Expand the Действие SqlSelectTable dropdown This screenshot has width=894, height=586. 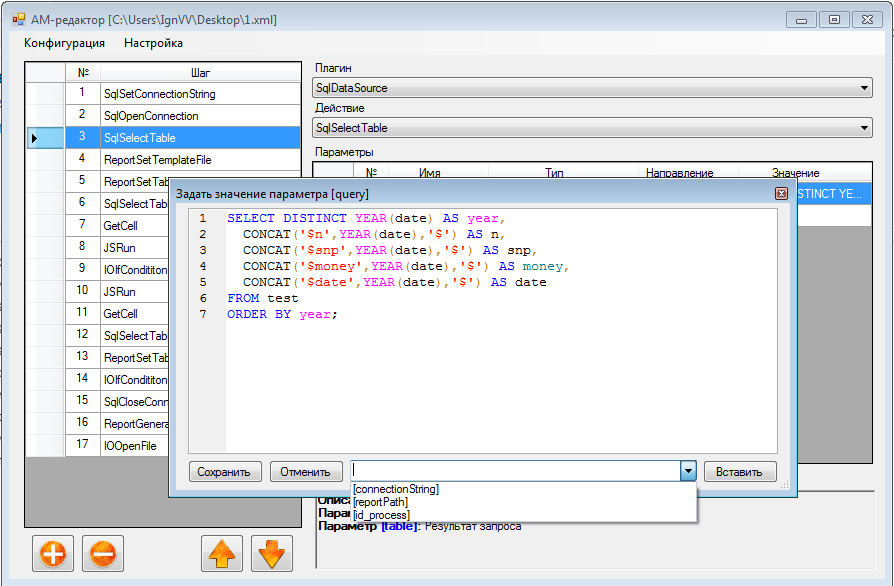coord(864,128)
